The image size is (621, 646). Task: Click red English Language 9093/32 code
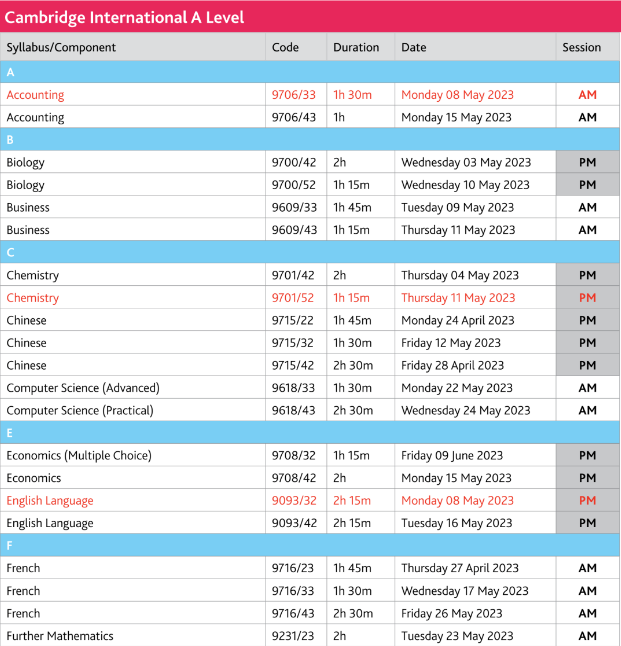coord(294,501)
